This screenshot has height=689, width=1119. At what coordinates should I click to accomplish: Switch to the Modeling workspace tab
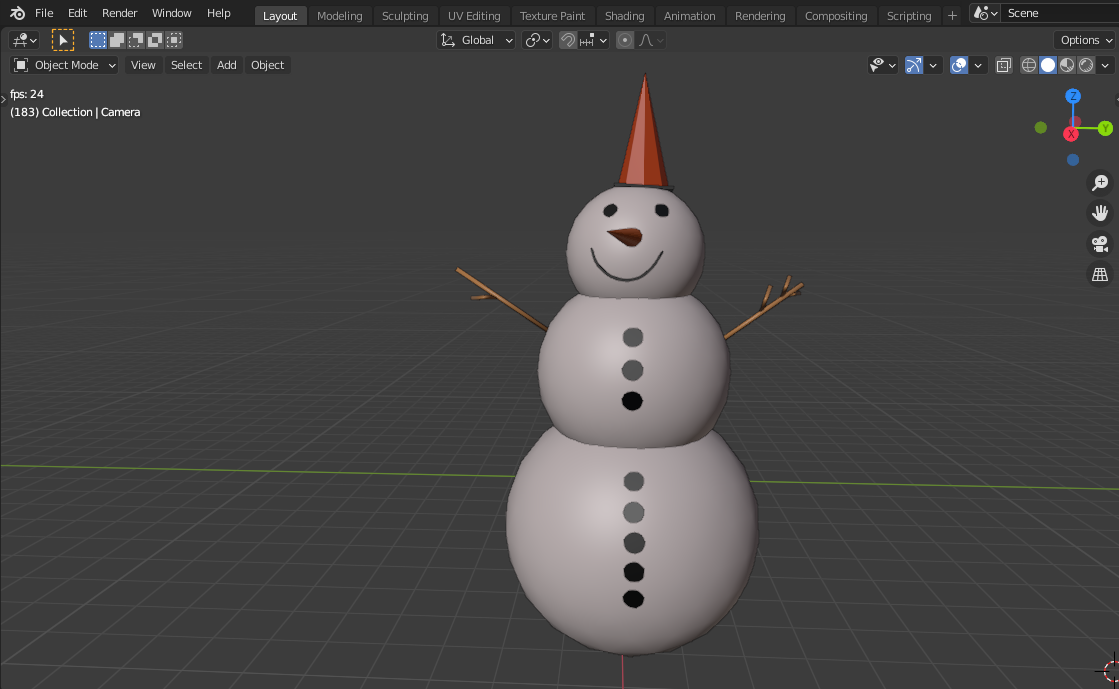(x=339, y=16)
